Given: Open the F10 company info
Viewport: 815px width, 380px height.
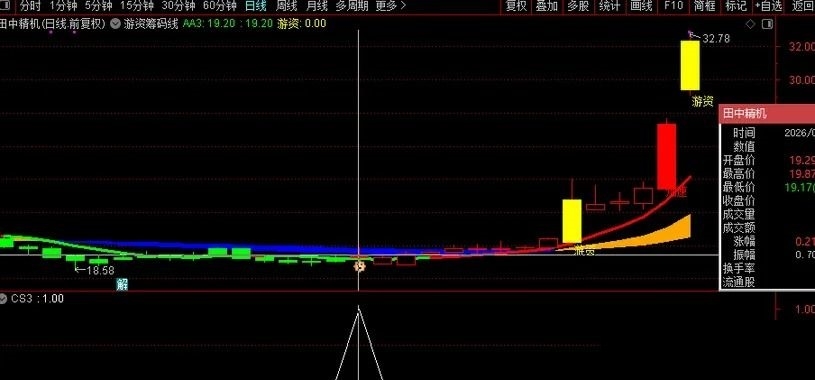Looking at the screenshot, I should pyautogui.click(x=673, y=6).
